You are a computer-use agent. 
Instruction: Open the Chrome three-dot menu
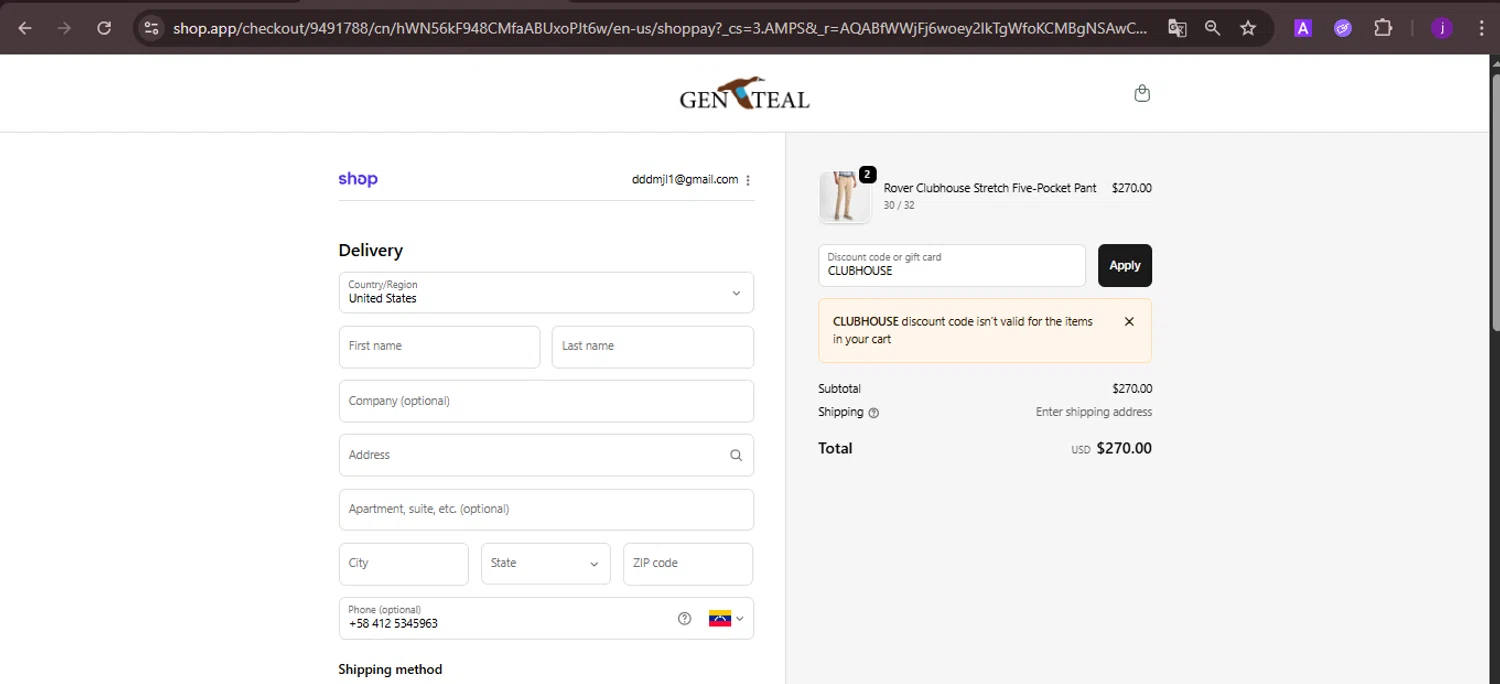point(1480,28)
